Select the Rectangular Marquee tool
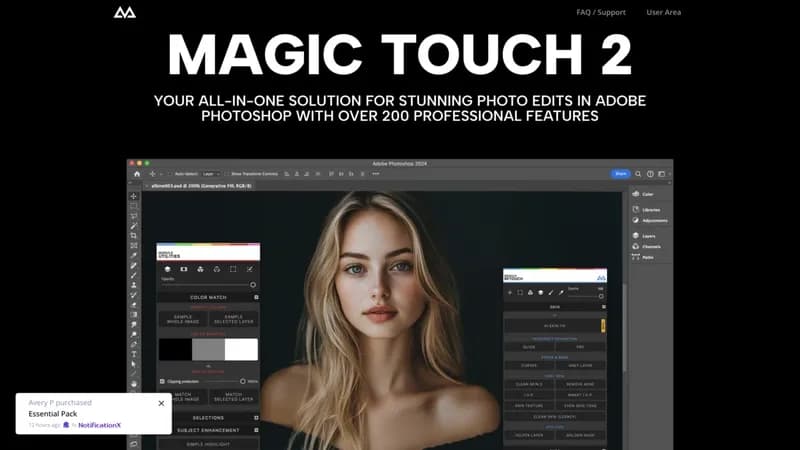This screenshot has width=800, height=450. click(134, 206)
